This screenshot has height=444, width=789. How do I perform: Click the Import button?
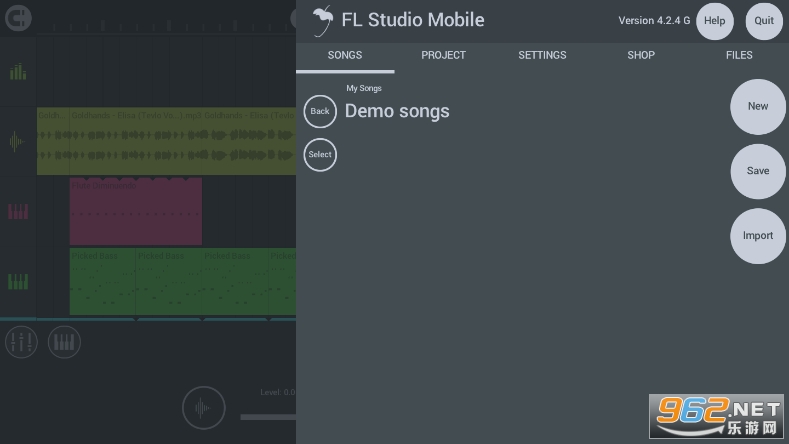tap(758, 236)
